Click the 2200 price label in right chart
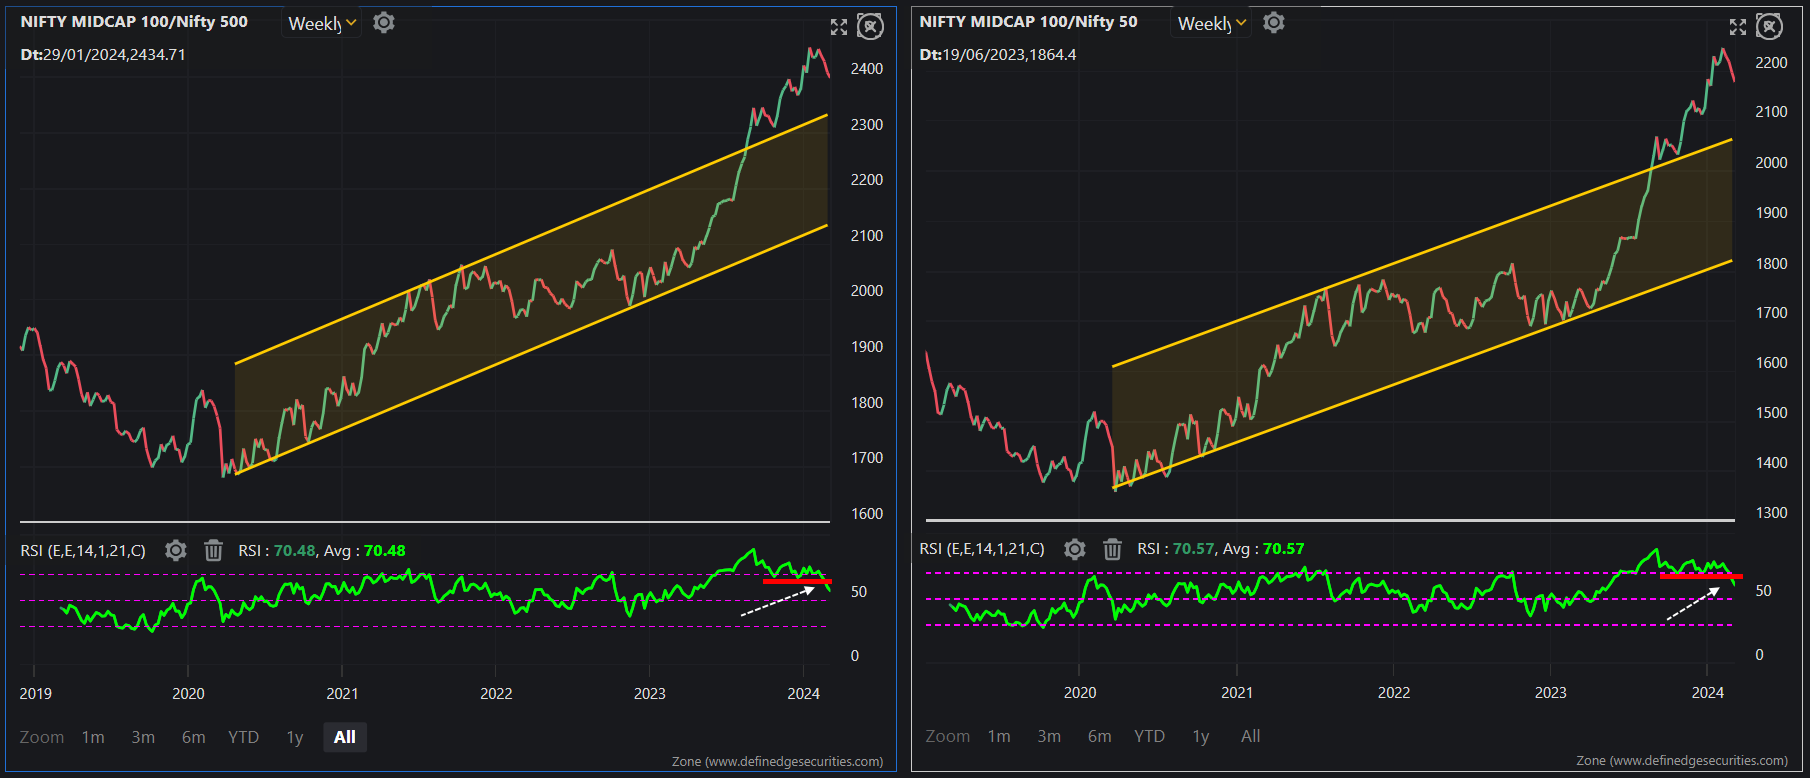Screen dimensions: 1820x778 coord(1771,62)
